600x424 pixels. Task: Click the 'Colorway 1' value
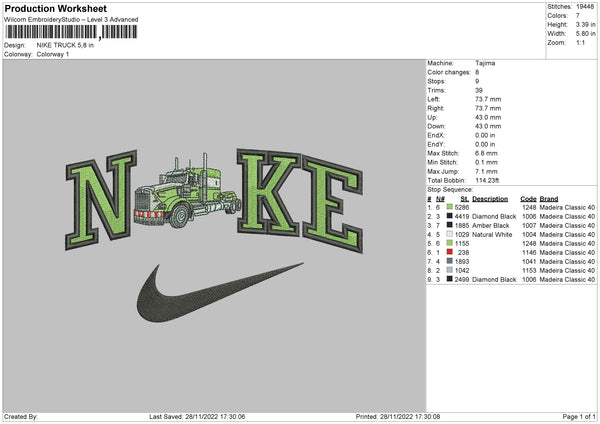point(53,54)
